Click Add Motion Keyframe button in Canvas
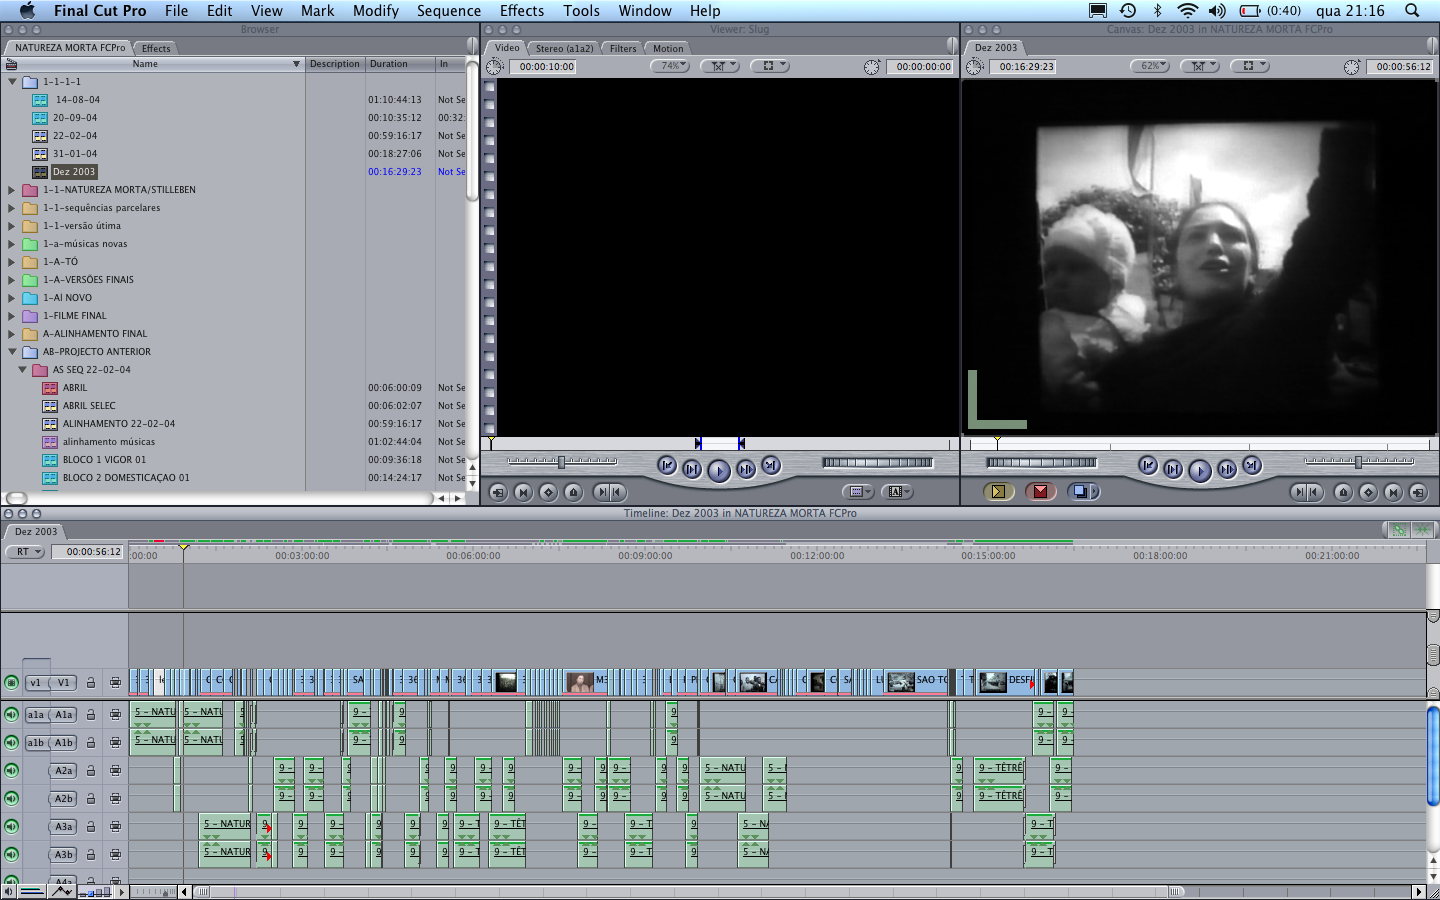Viewport: 1440px width, 900px height. coord(1368,492)
